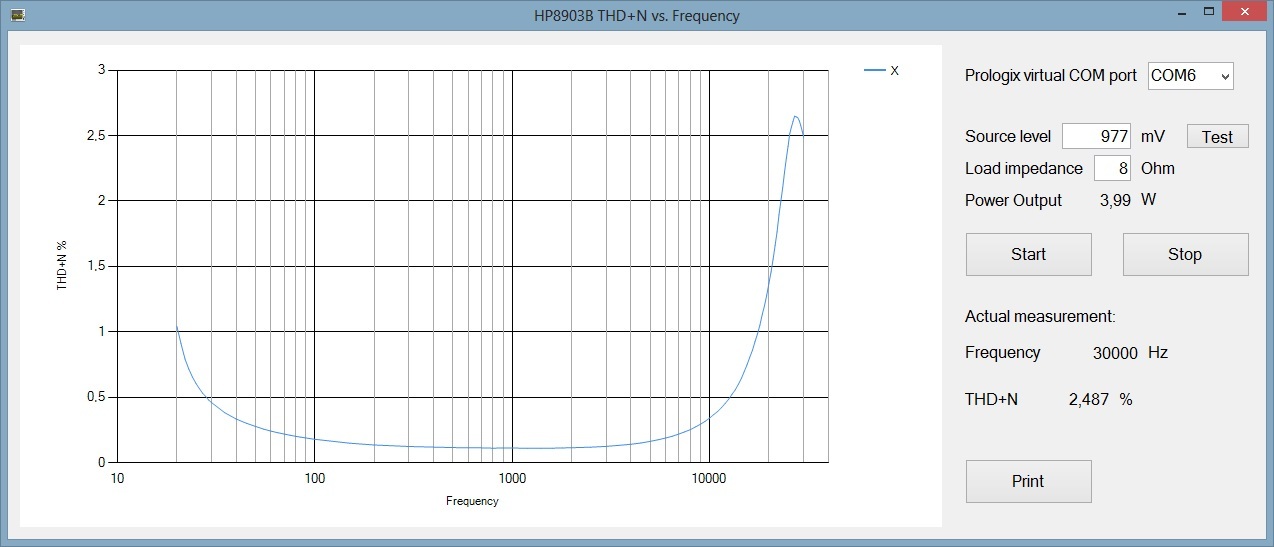The image size is (1274, 547).
Task: Click the Frequency value 30000
Action: [x=1116, y=352]
